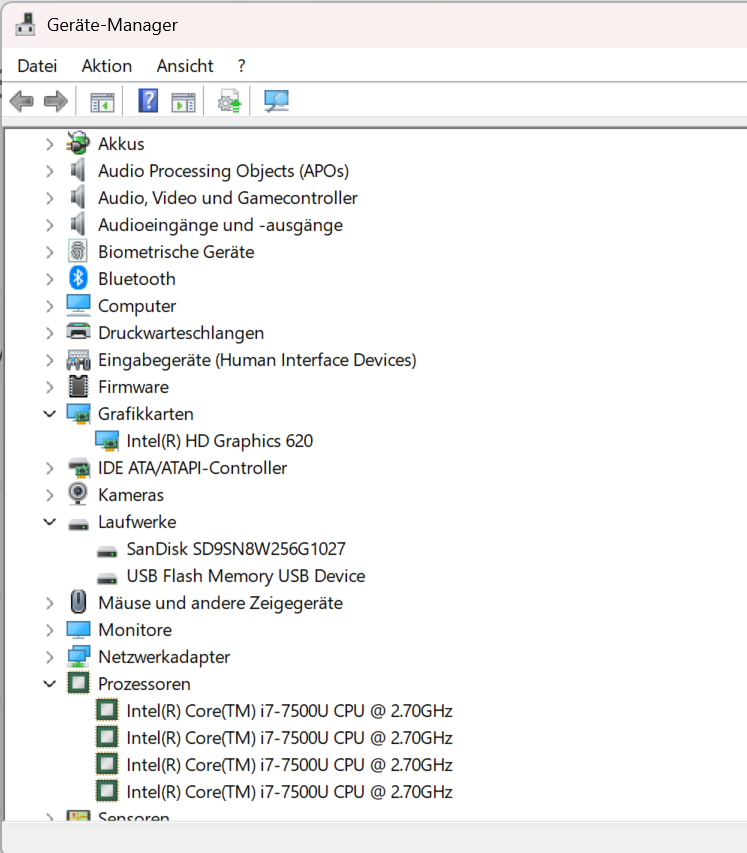This screenshot has width=747, height=853.
Task: Select Mäuse und andere Zeigegeräte label
Action: [x=220, y=603]
